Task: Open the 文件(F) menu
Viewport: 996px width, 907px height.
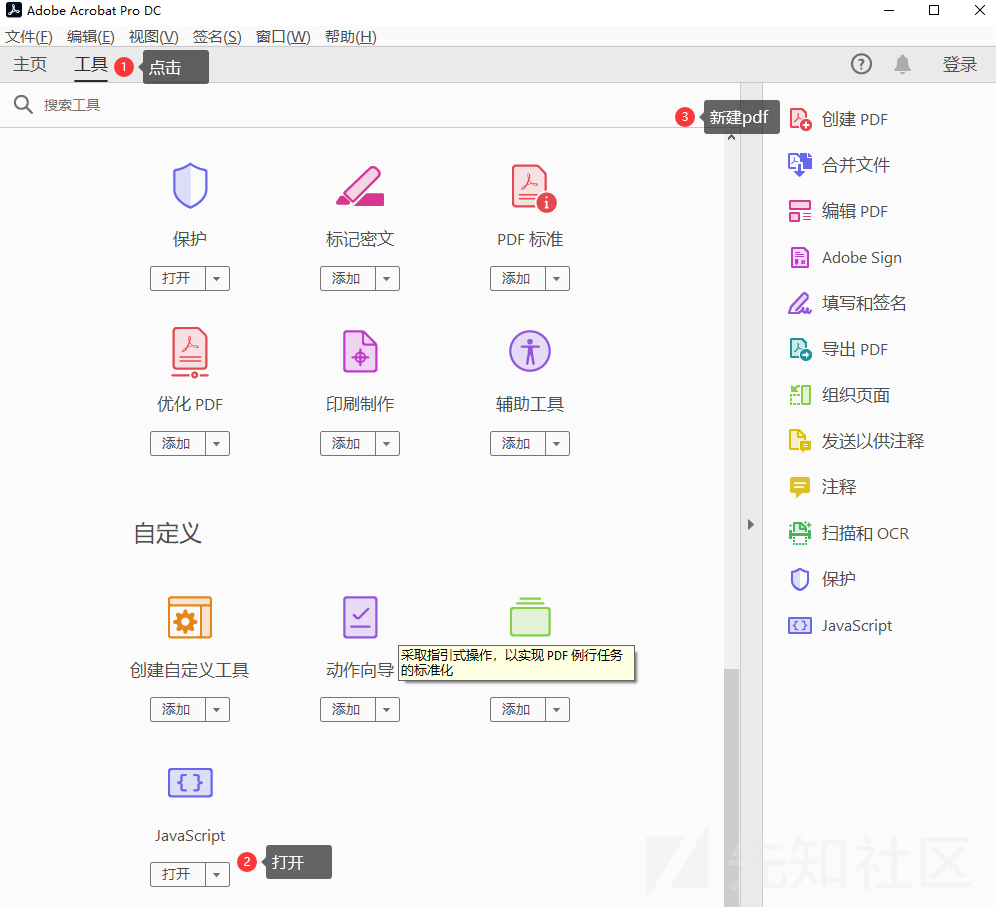Action: 29,37
